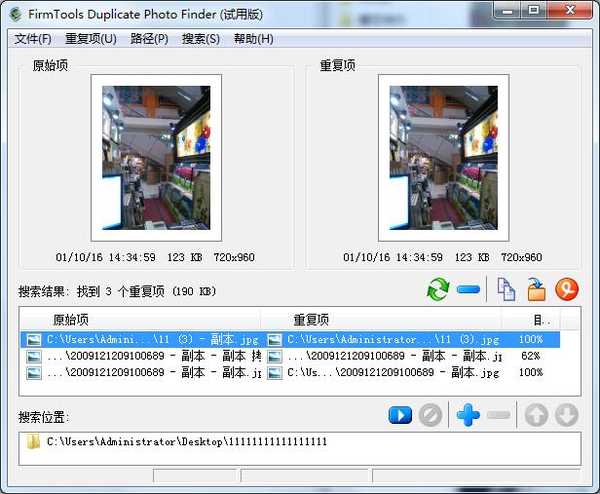Image resolution: width=600 pixels, height=494 pixels.
Task: Click image icon of the 62% row original
Action: [34, 357]
